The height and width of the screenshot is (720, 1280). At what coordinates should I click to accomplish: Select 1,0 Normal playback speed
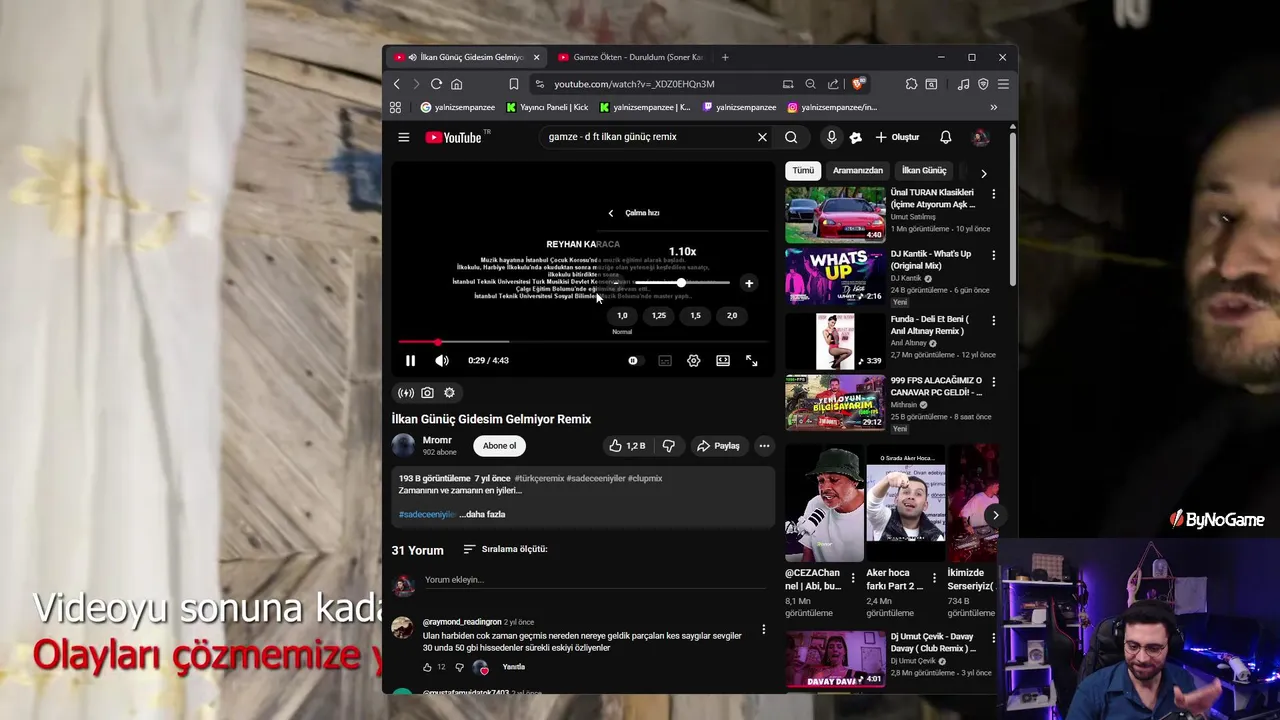pos(622,316)
